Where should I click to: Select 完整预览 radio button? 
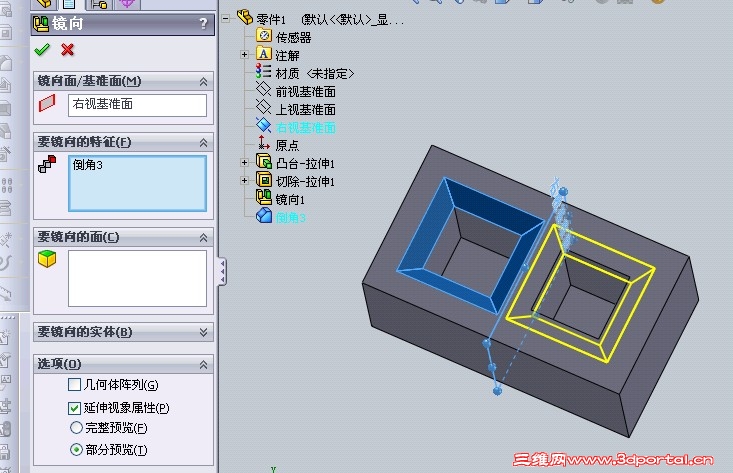coord(76,428)
